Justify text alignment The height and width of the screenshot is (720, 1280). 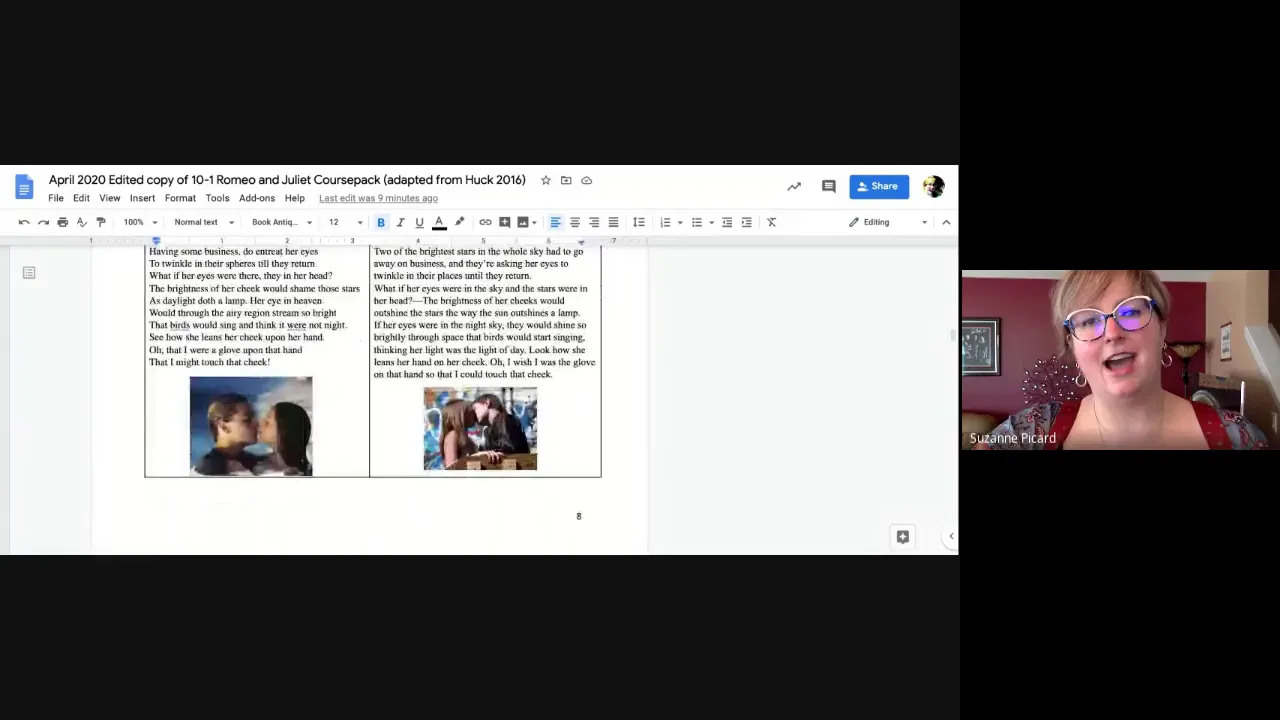point(613,222)
